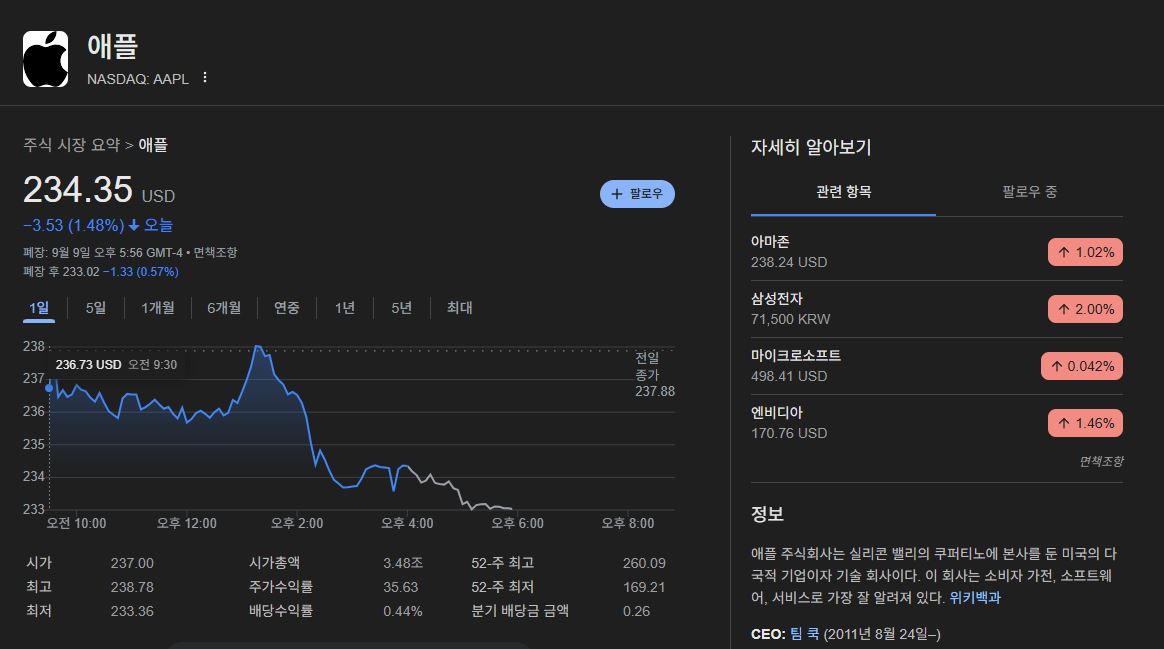Click the 0.042% change badge for 마이크로소프트
The width and height of the screenshot is (1164, 649).
1082,366
